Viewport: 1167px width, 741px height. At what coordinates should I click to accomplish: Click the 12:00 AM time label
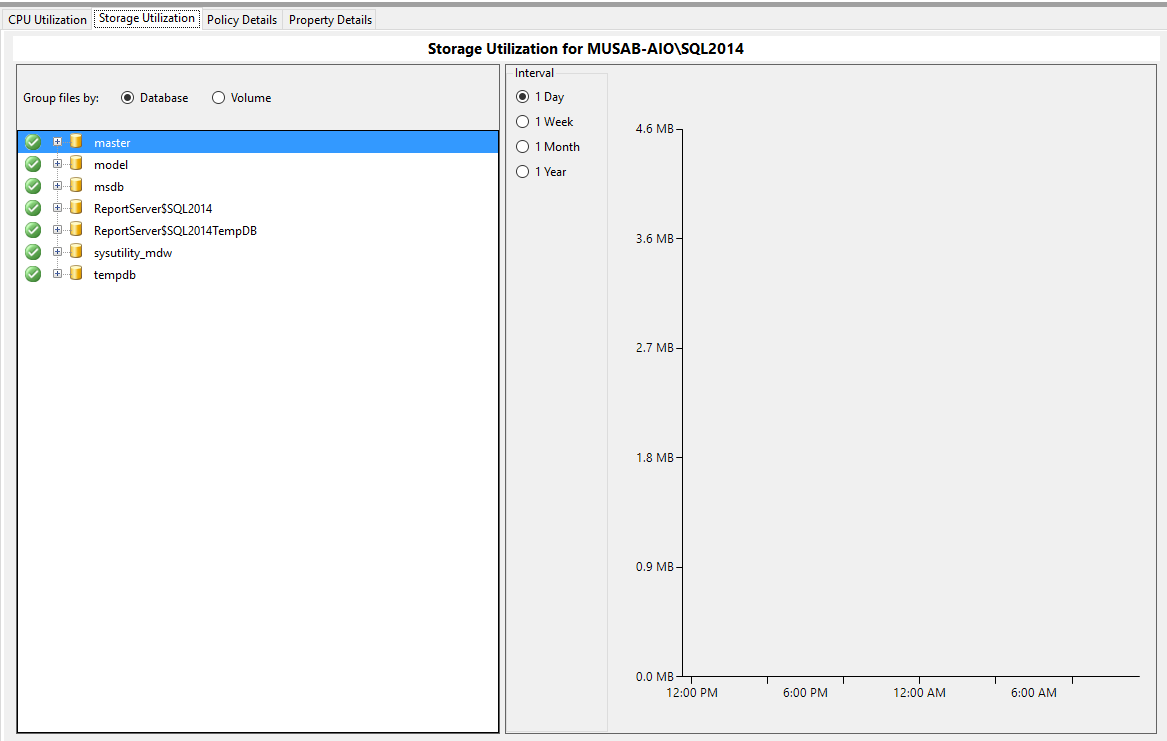[919, 693]
